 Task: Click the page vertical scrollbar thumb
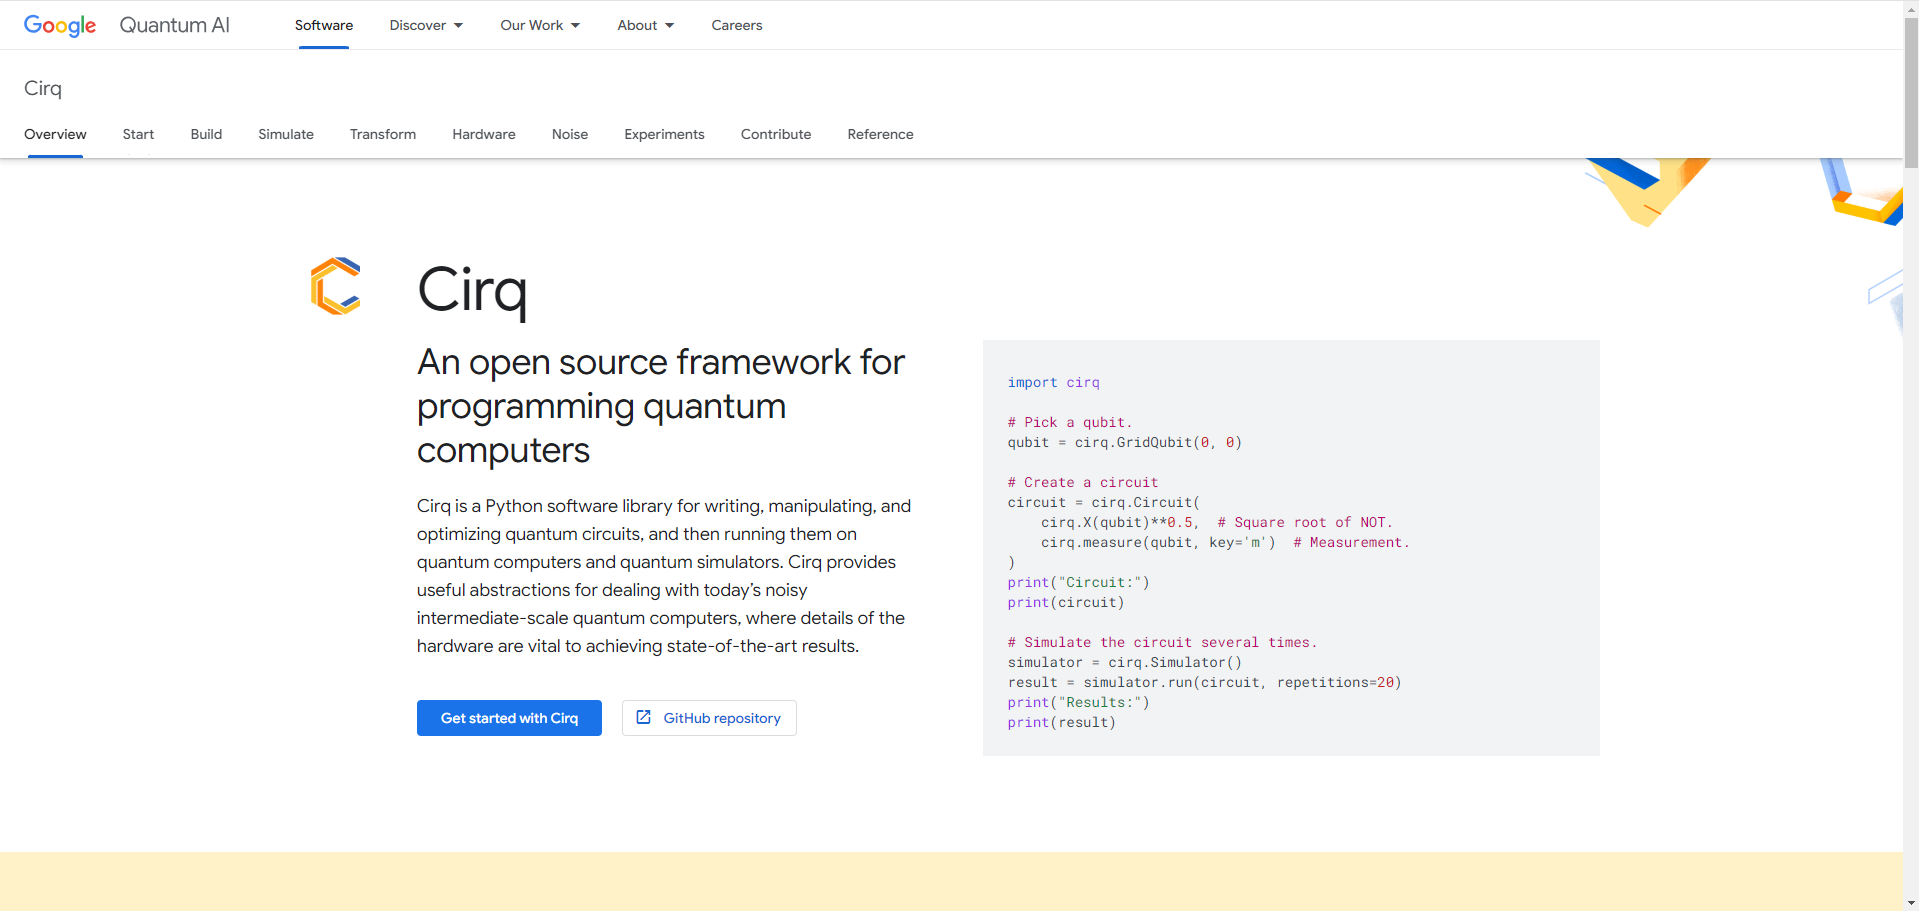(x=1911, y=92)
